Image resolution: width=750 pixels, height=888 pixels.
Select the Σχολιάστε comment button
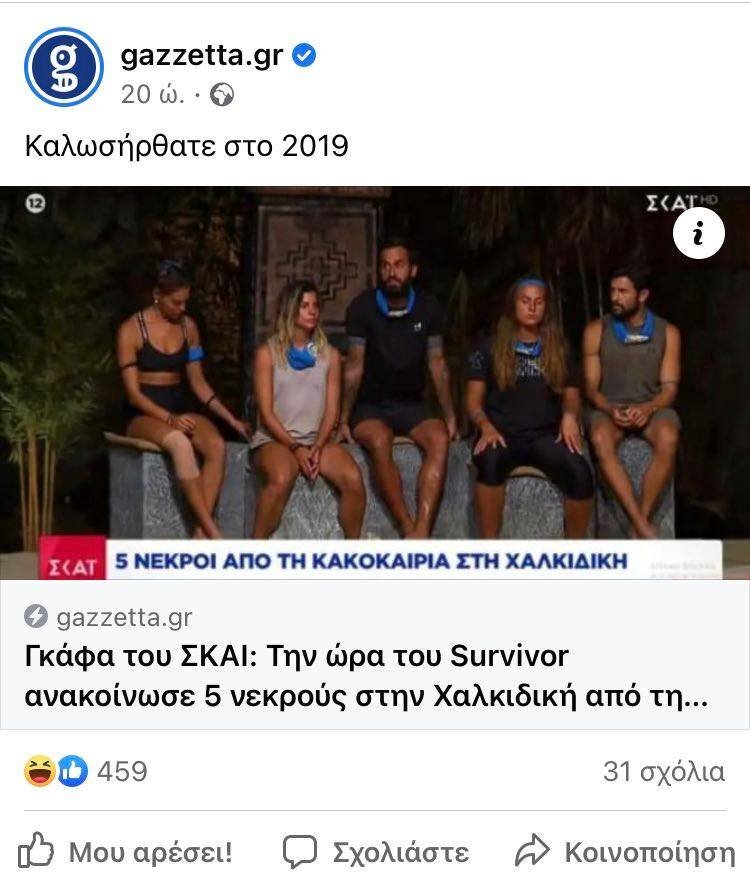pyautogui.click(x=376, y=851)
